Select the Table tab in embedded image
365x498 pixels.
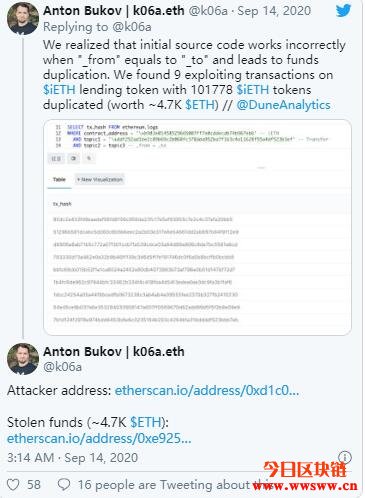(59, 180)
